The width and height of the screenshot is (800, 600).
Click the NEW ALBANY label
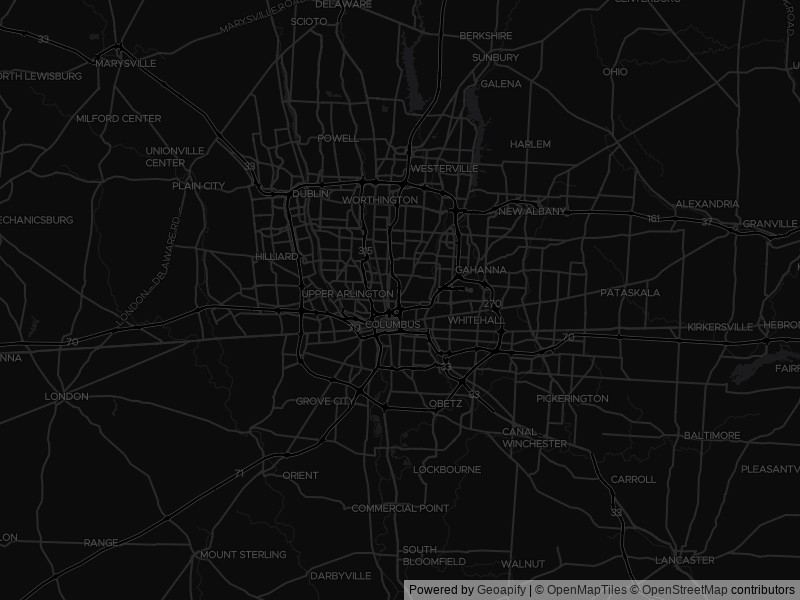(x=532, y=211)
